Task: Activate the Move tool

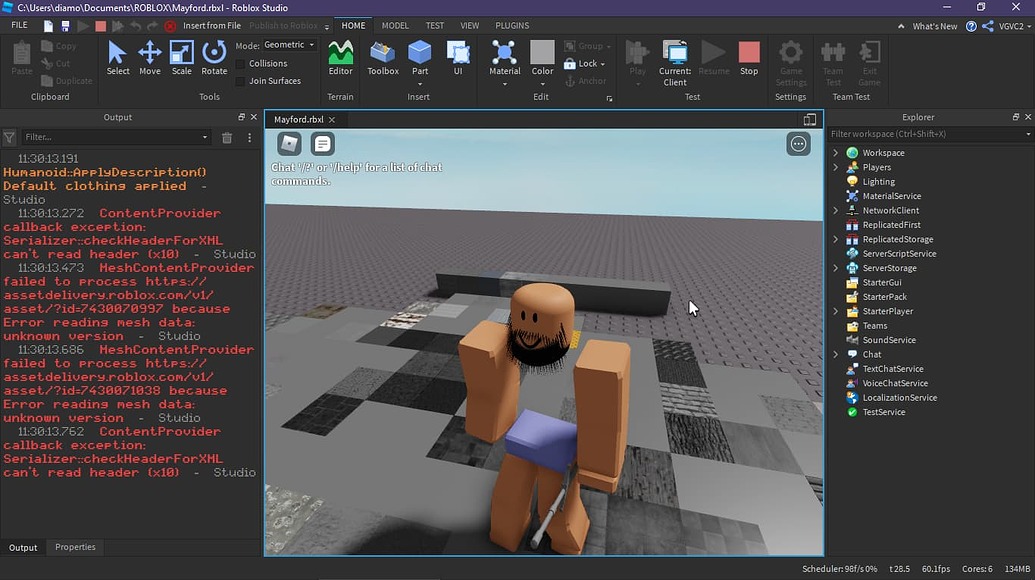Action: 150,57
